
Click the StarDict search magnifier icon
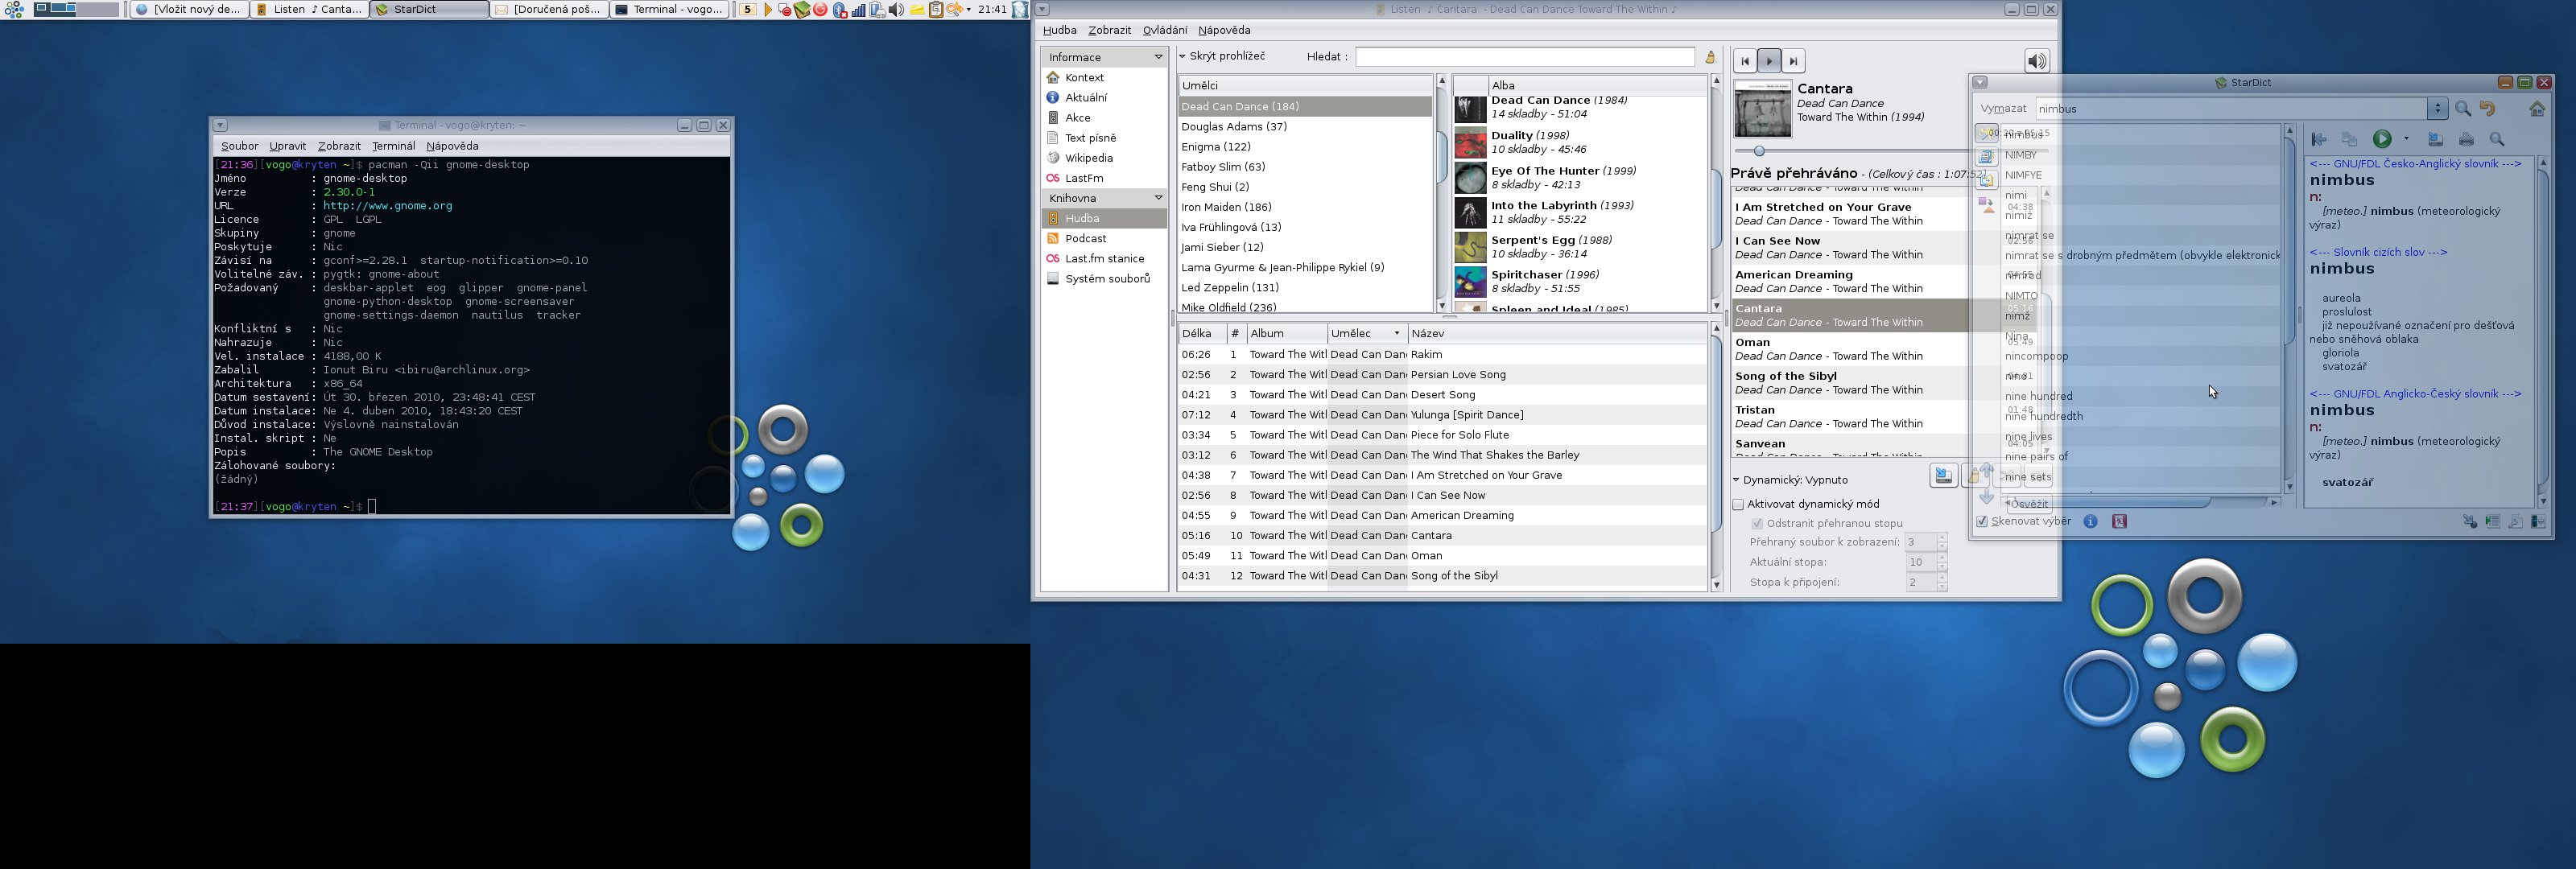point(2463,109)
